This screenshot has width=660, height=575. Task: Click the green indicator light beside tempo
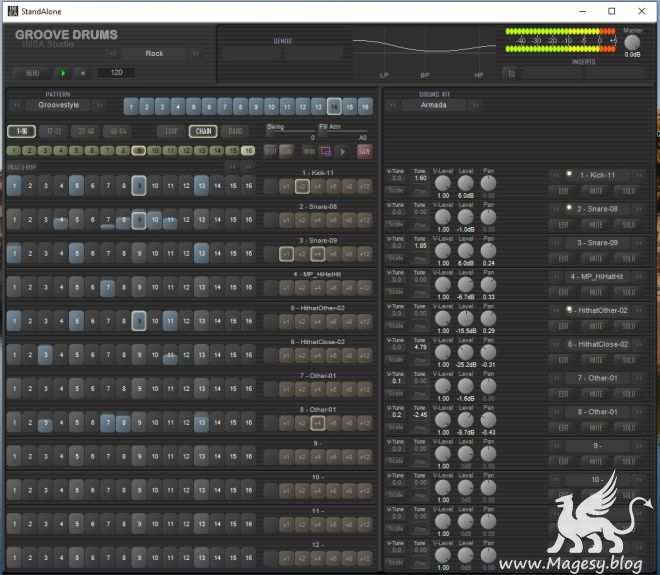point(63,73)
